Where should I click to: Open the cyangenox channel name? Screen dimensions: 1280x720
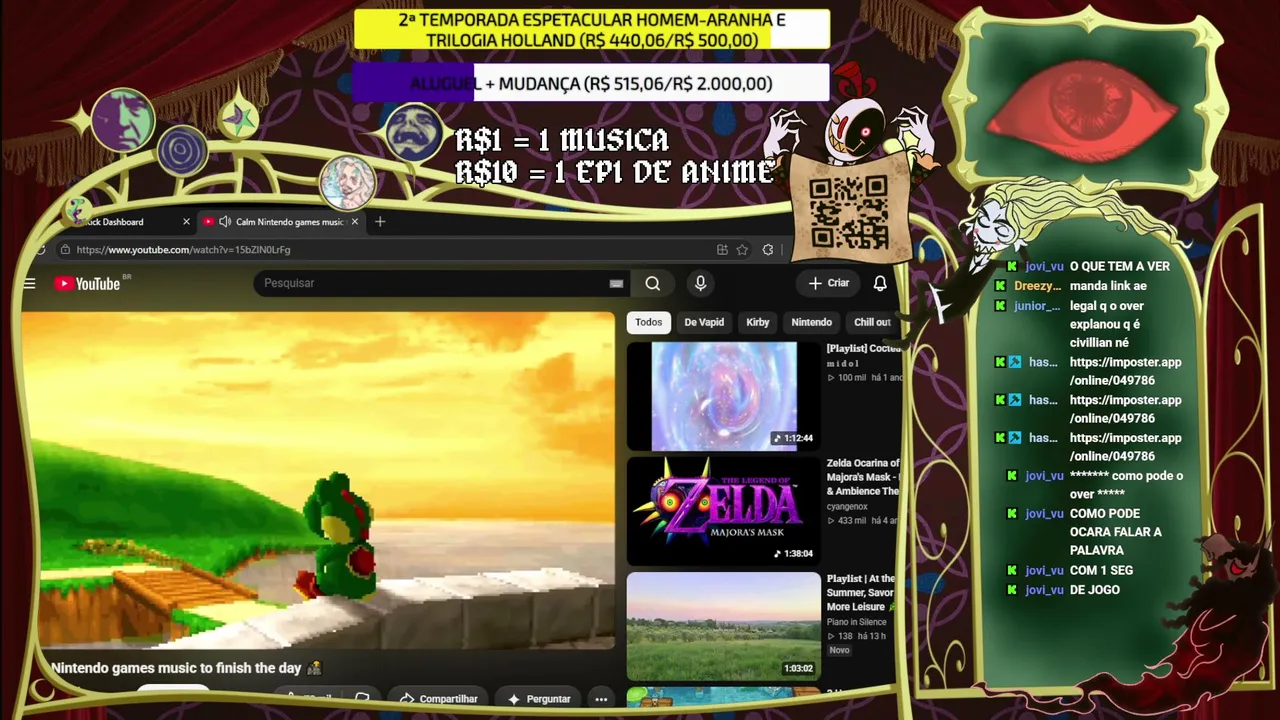[x=848, y=507]
